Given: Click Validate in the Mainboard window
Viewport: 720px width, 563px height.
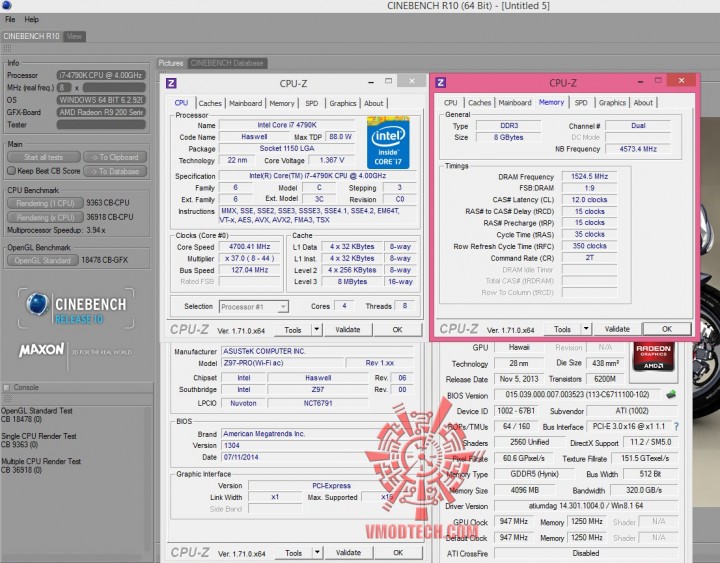Looking at the screenshot, I should tap(348, 552).
